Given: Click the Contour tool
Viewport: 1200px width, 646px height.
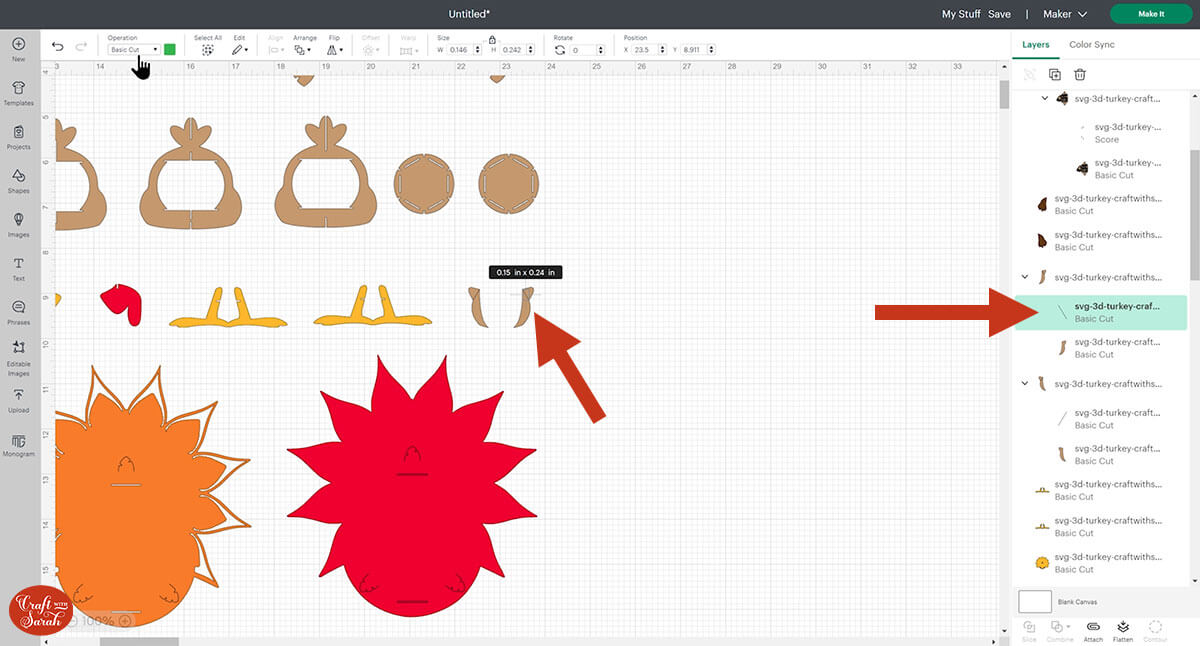Looking at the screenshot, I should click(1156, 630).
